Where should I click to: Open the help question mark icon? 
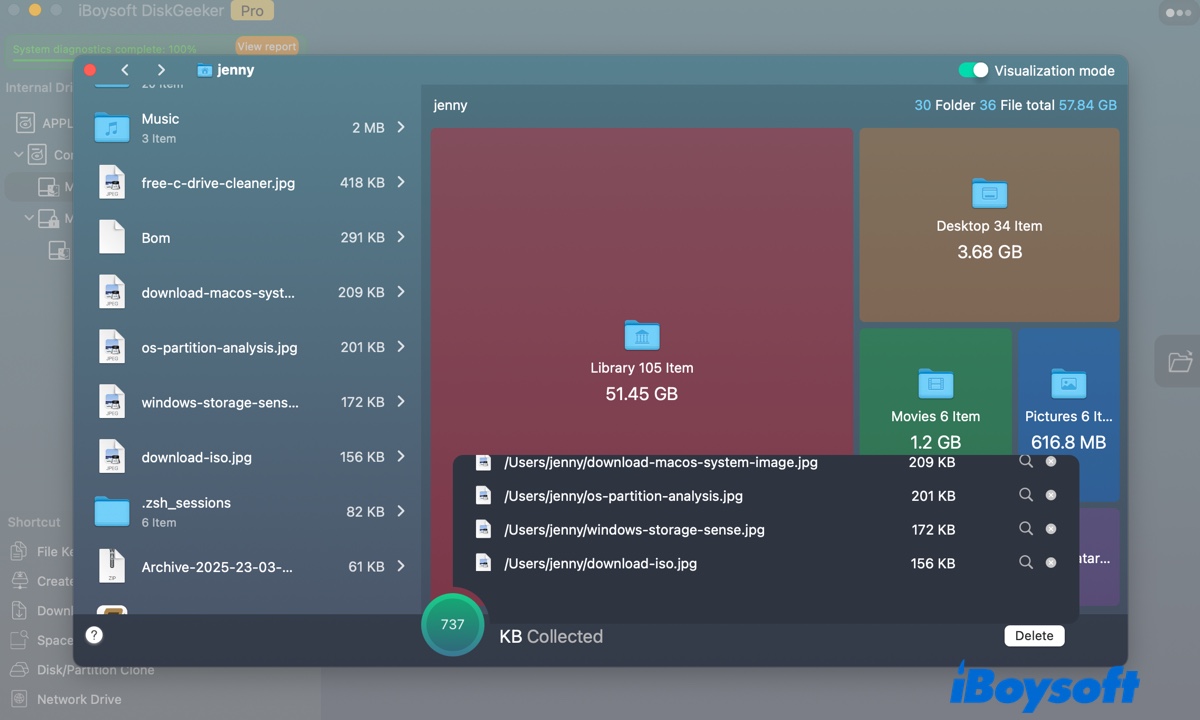(x=94, y=635)
